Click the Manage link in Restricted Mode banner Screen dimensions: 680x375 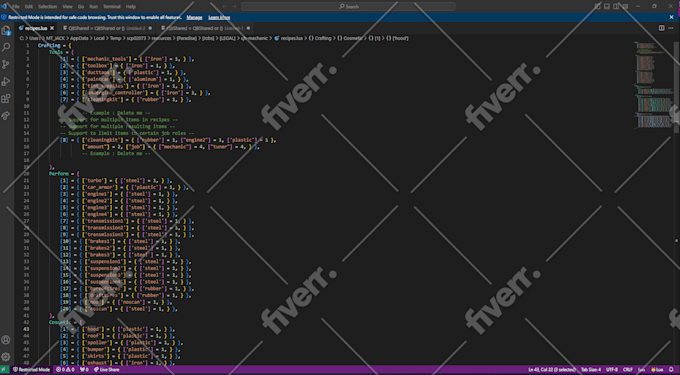(x=194, y=17)
